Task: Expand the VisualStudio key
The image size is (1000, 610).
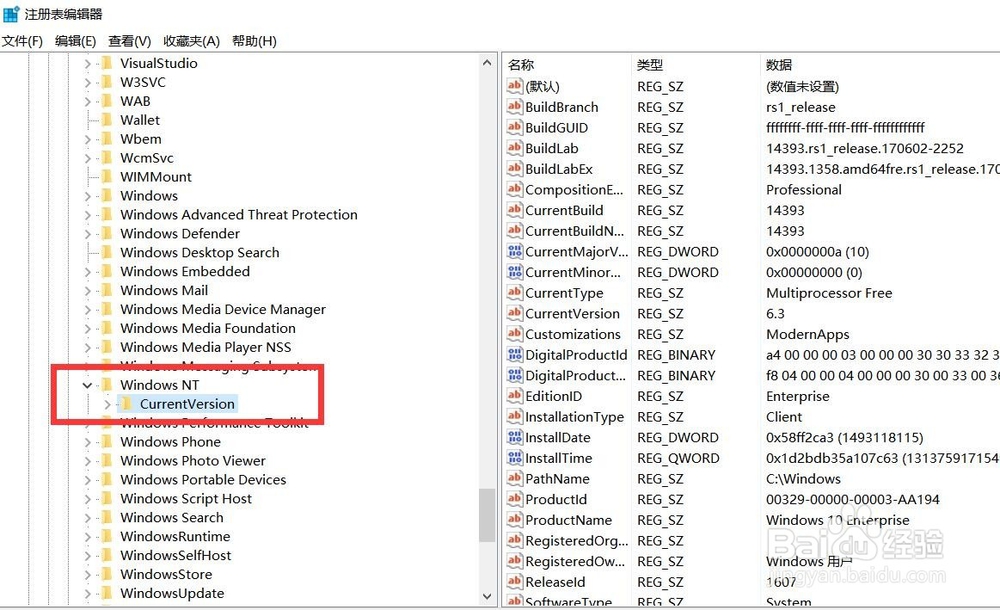Action: (88, 63)
